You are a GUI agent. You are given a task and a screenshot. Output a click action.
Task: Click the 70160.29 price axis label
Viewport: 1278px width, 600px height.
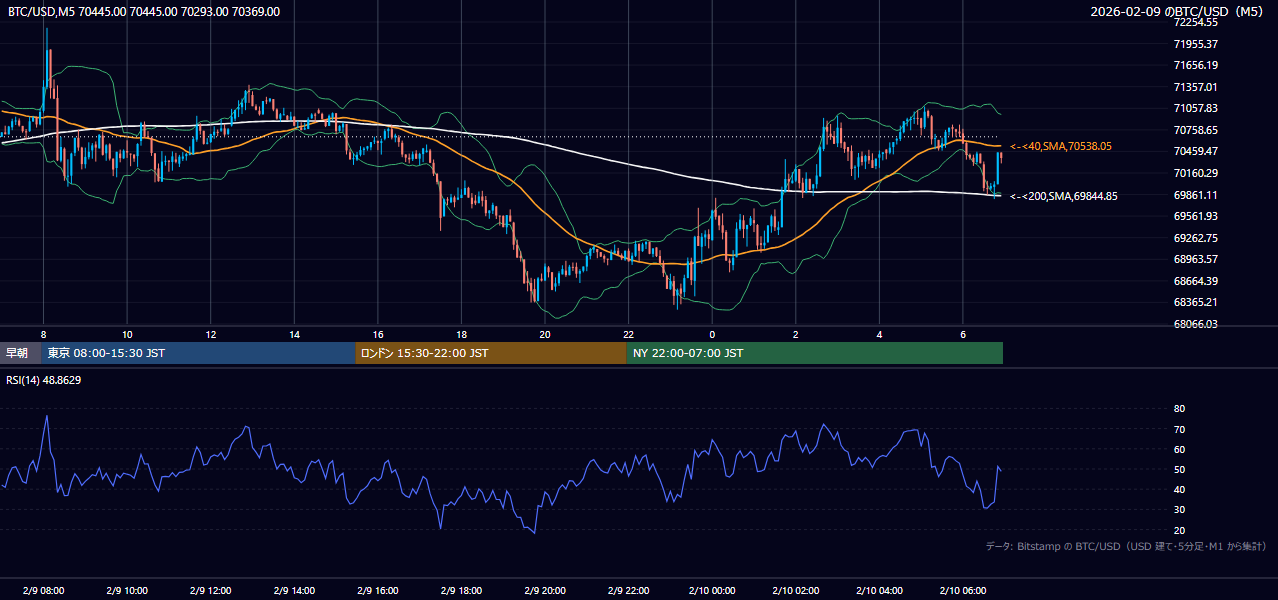(x=1196, y=173)
